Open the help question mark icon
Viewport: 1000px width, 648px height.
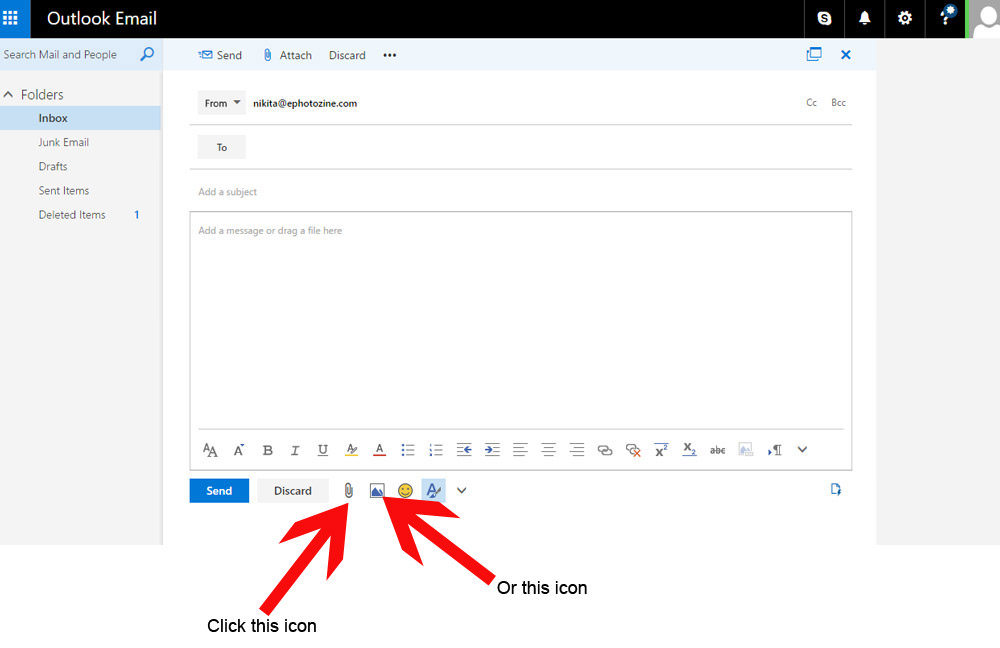pos(946,17)
